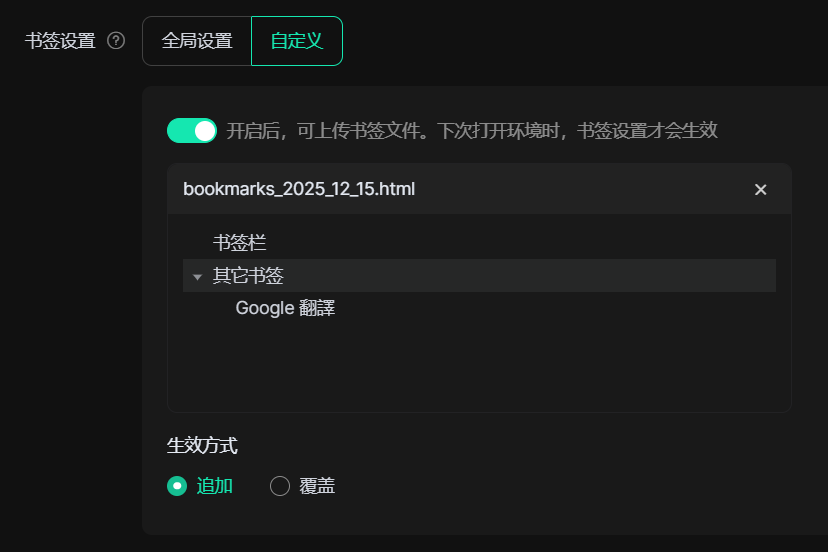Select the 追加 radio button circle
Viewport: 828px width, 552px height.
pyautogui.click(x=177, y=486)
